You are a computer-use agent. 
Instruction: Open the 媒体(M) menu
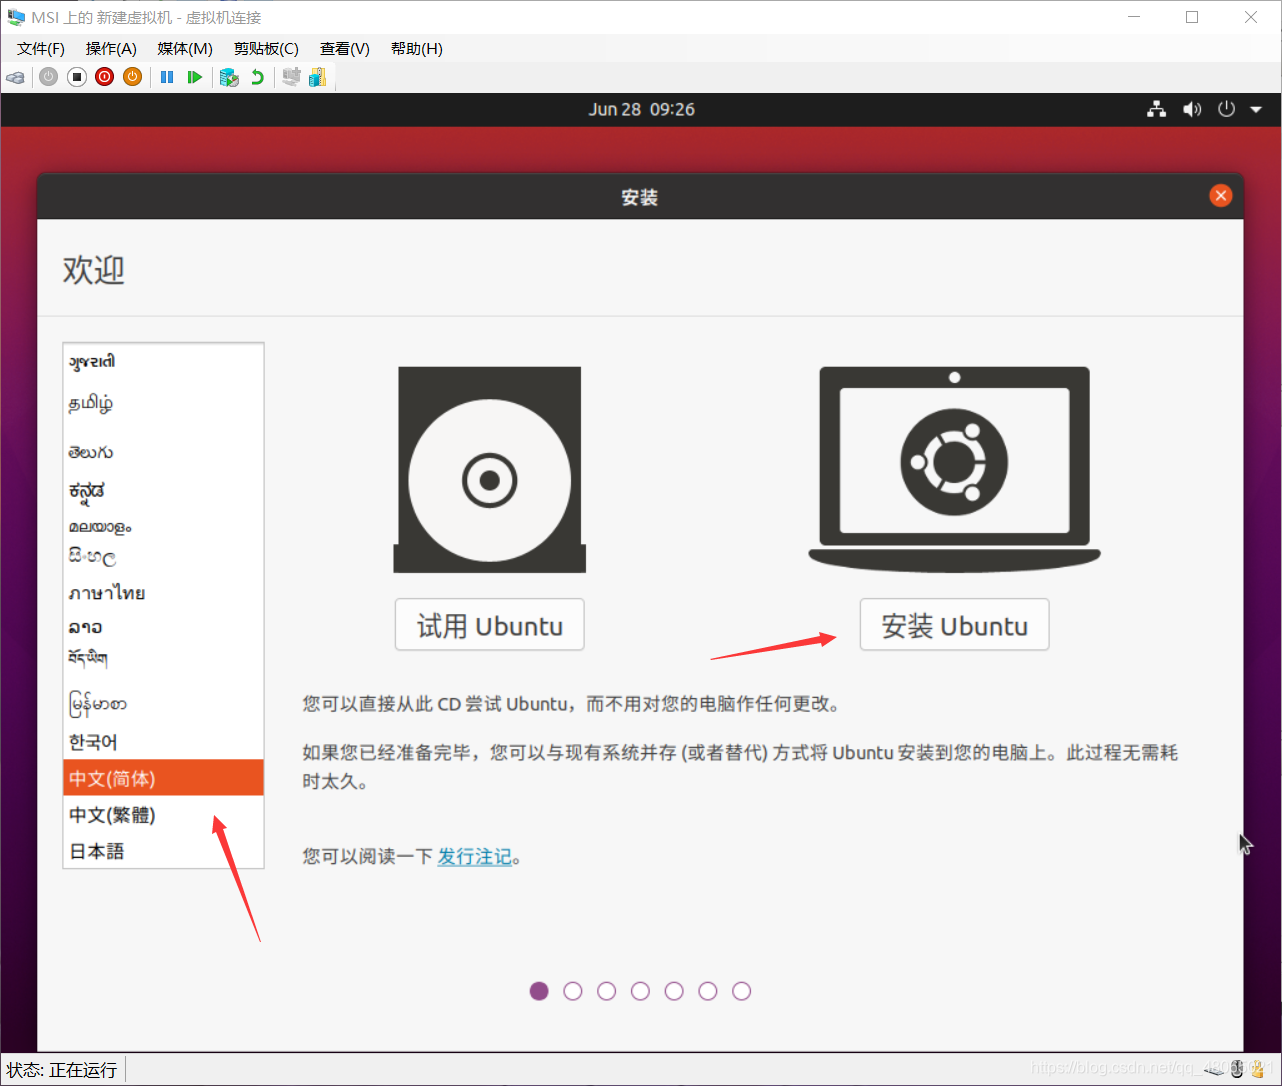(x=185, y=49)
